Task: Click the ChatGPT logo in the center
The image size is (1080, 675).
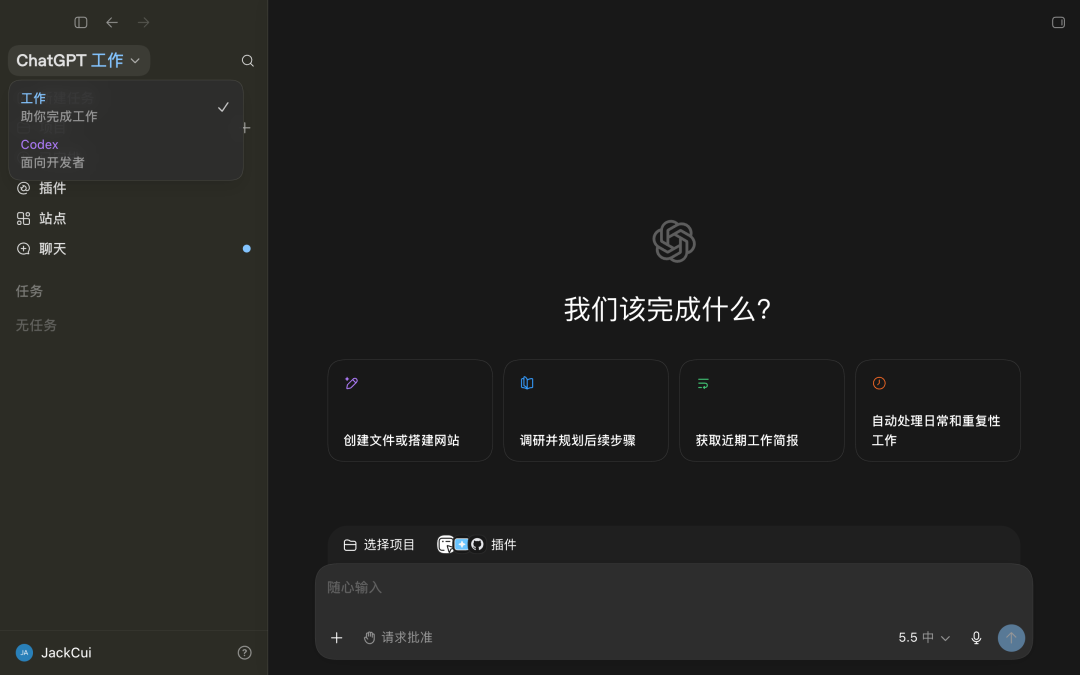Action: pyautogui.click(x=674, y=241)
